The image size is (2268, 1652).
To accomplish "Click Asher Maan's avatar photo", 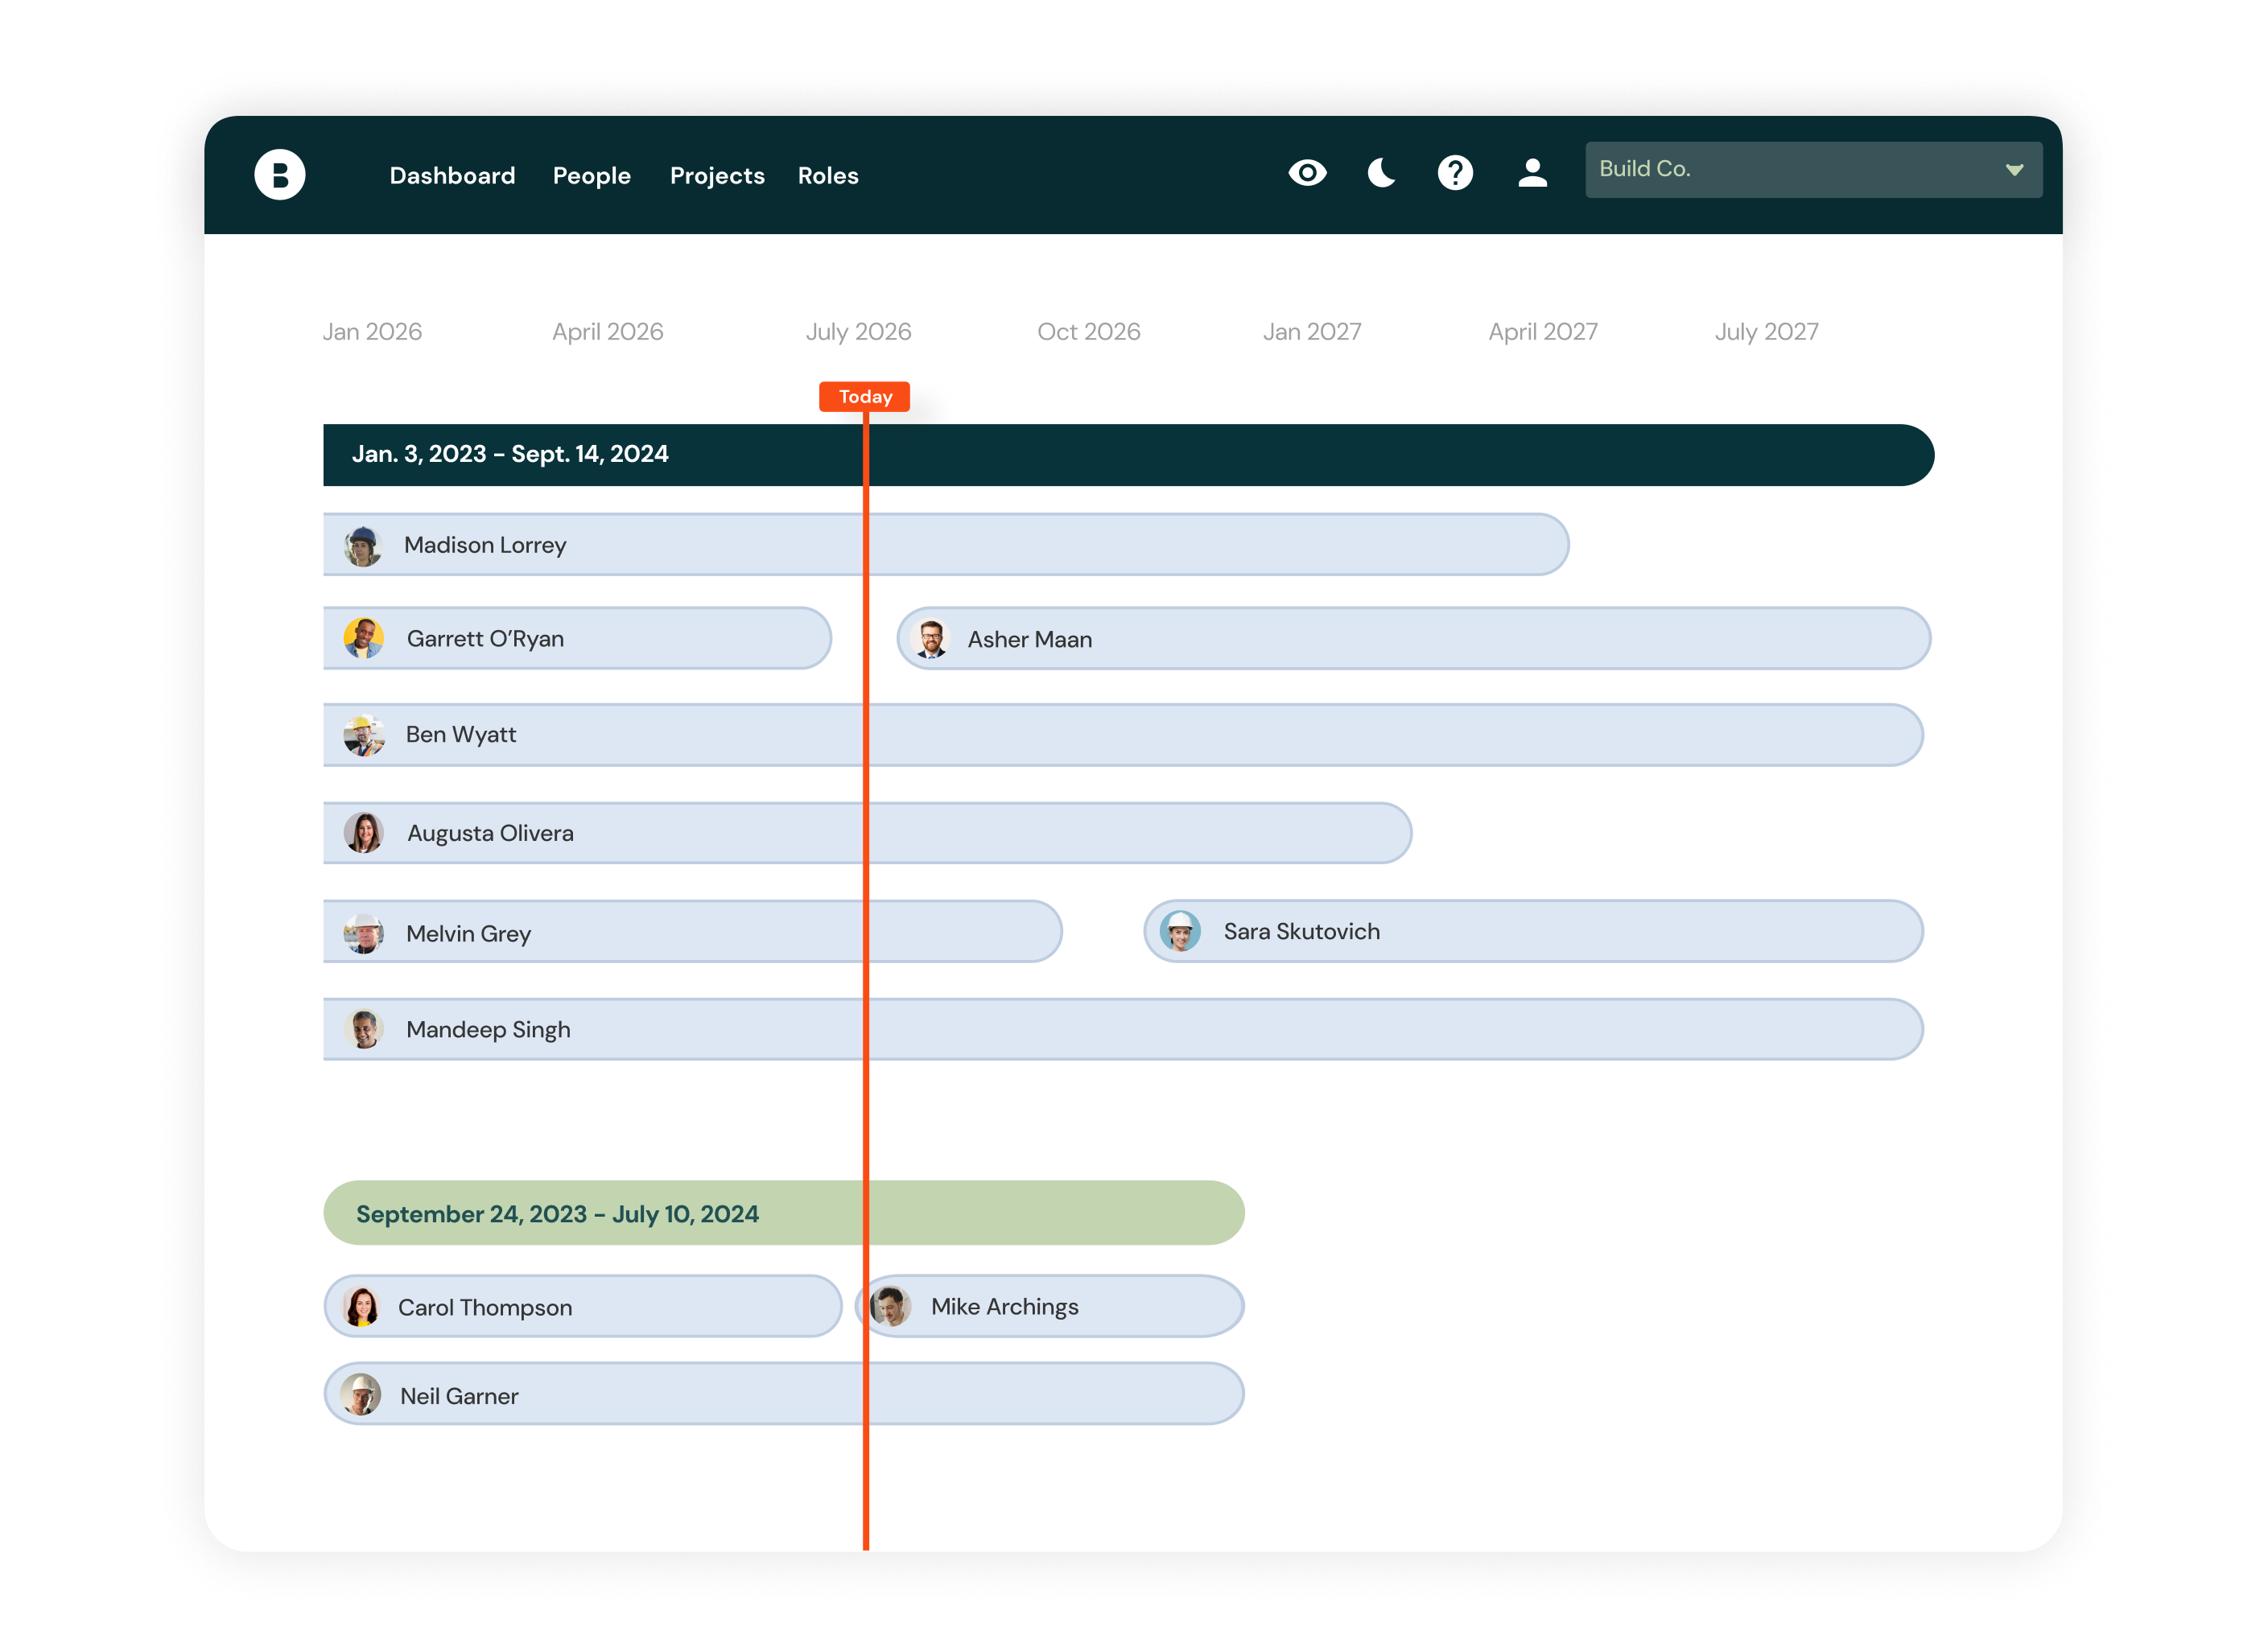I will click(x=931, y=639).
